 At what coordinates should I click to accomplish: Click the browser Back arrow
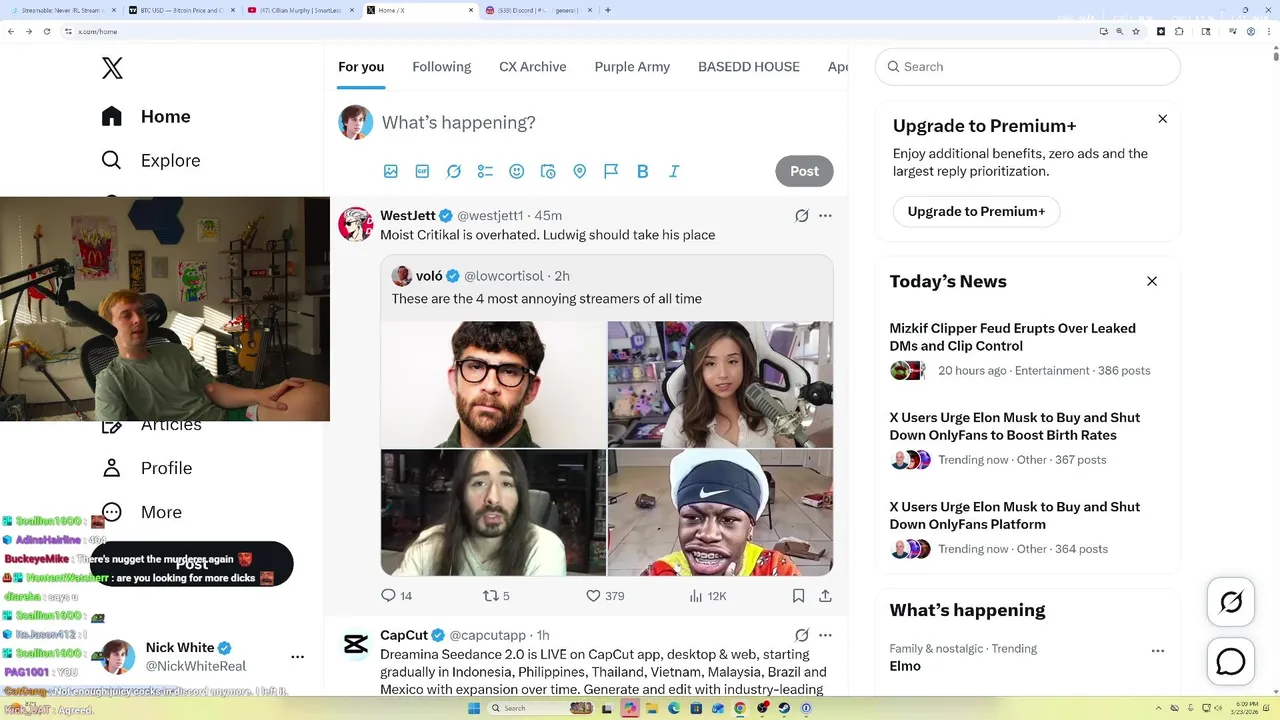point(11,31)
